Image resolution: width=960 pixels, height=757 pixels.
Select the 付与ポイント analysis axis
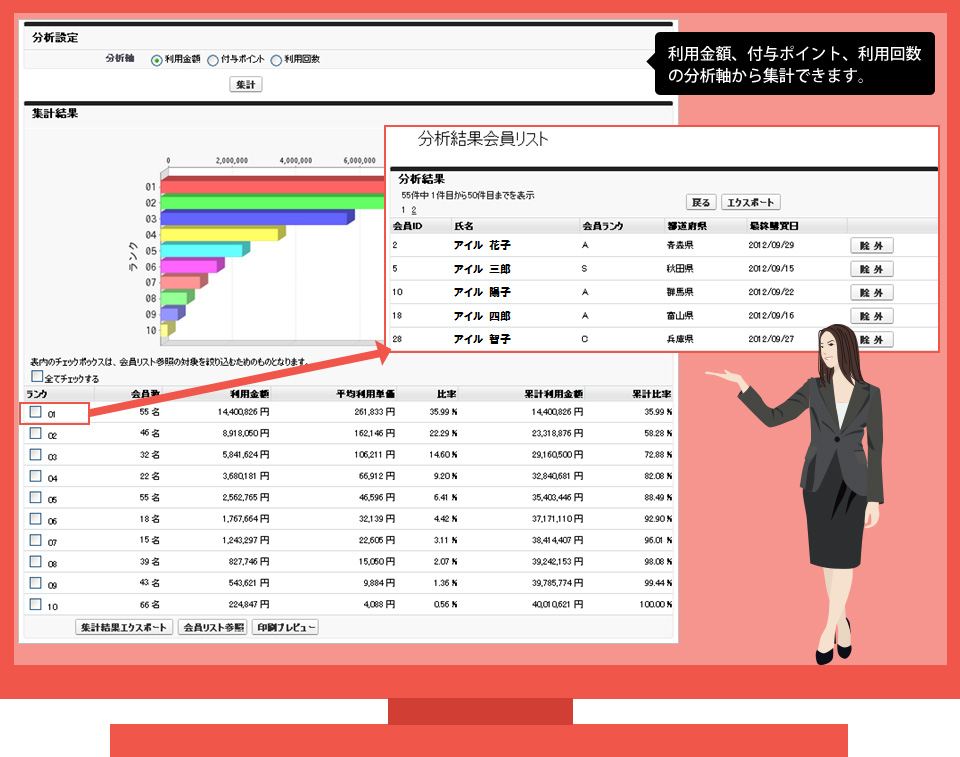coord(212,60)
